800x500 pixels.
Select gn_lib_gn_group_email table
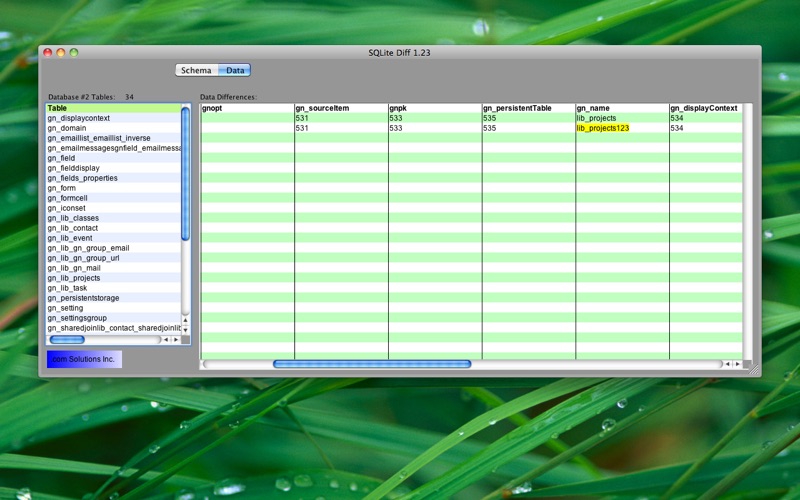[x=114, y=248]
